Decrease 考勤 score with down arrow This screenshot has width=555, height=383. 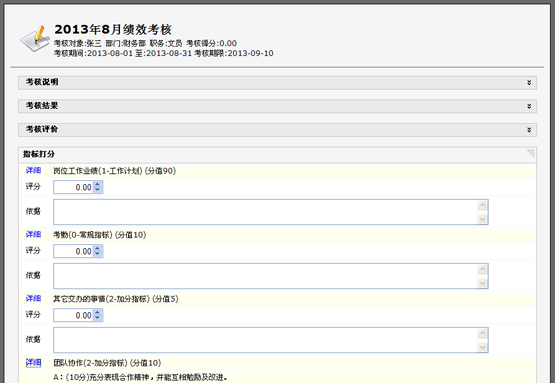(x=98, y=254)
